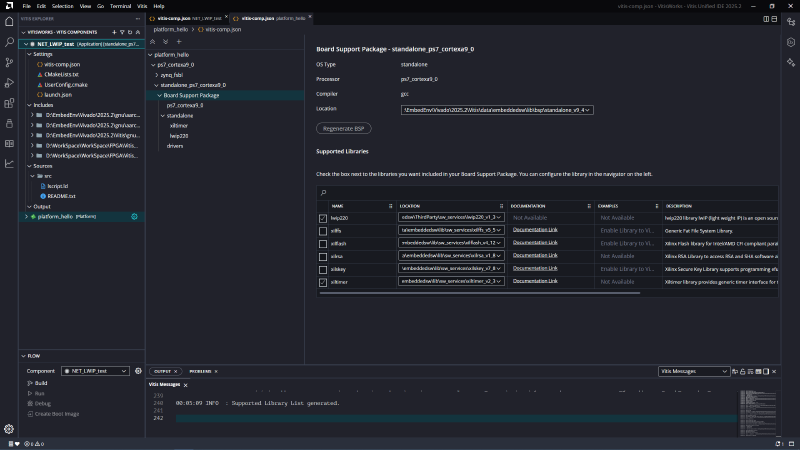Click the supported libraries search field
The width and height of the screenshot is (800, 450).
pyautogui.click(x=547, y=193)
